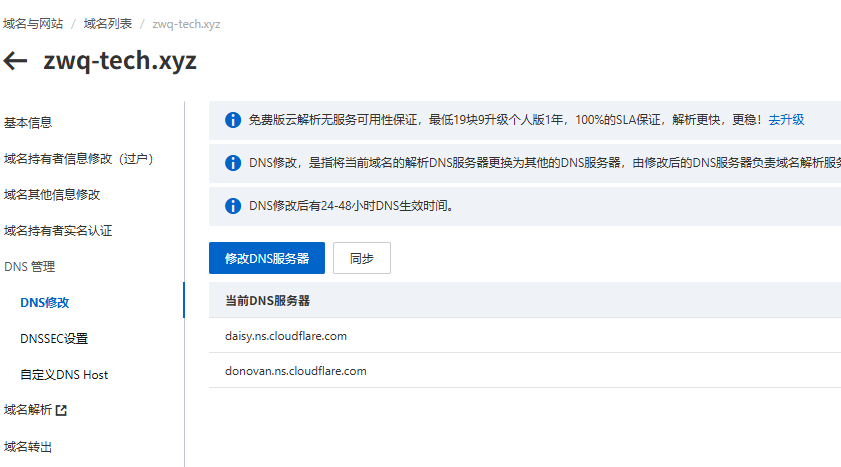841x467 pixels.
Task: Click the 同步 button
Action: [362, 258]
